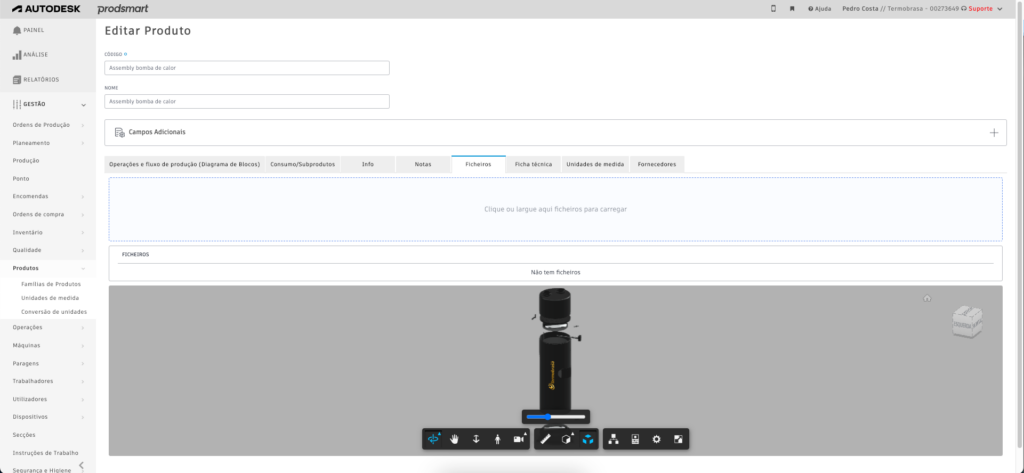Toggle the Explode model tool
The height and width of the screenshot is (473, 1024).
click(x=588, y=440)
